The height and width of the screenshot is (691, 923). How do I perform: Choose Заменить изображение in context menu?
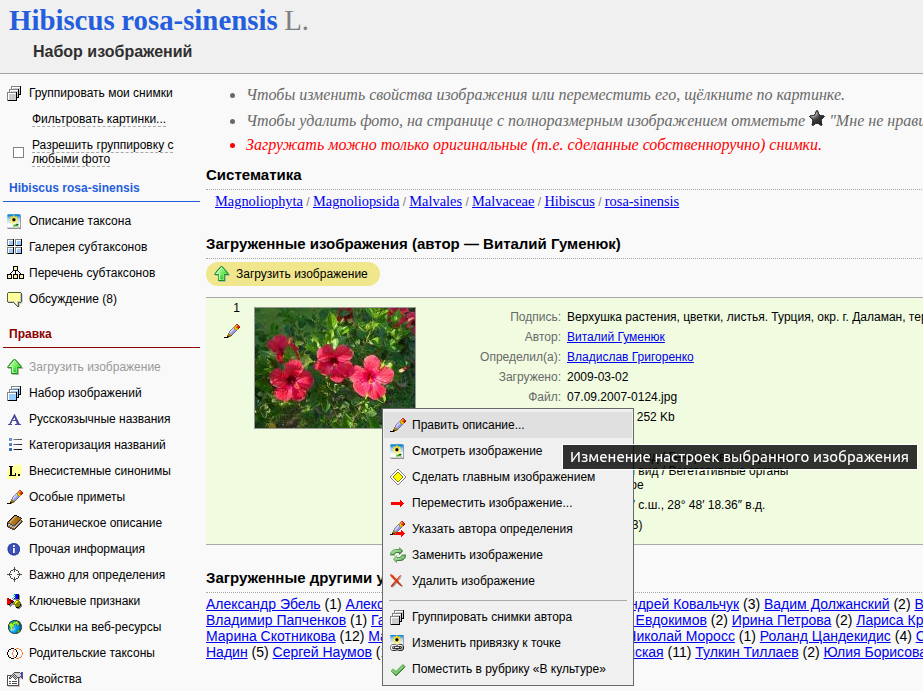pyautogui.click(x=508, y=554)
